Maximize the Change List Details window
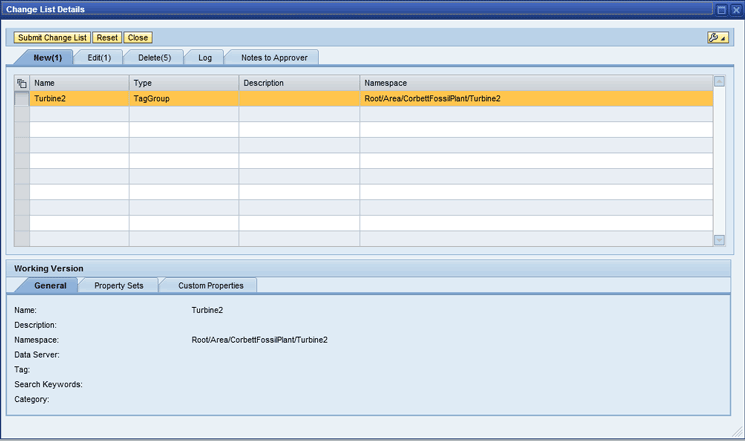 [722, 9]
